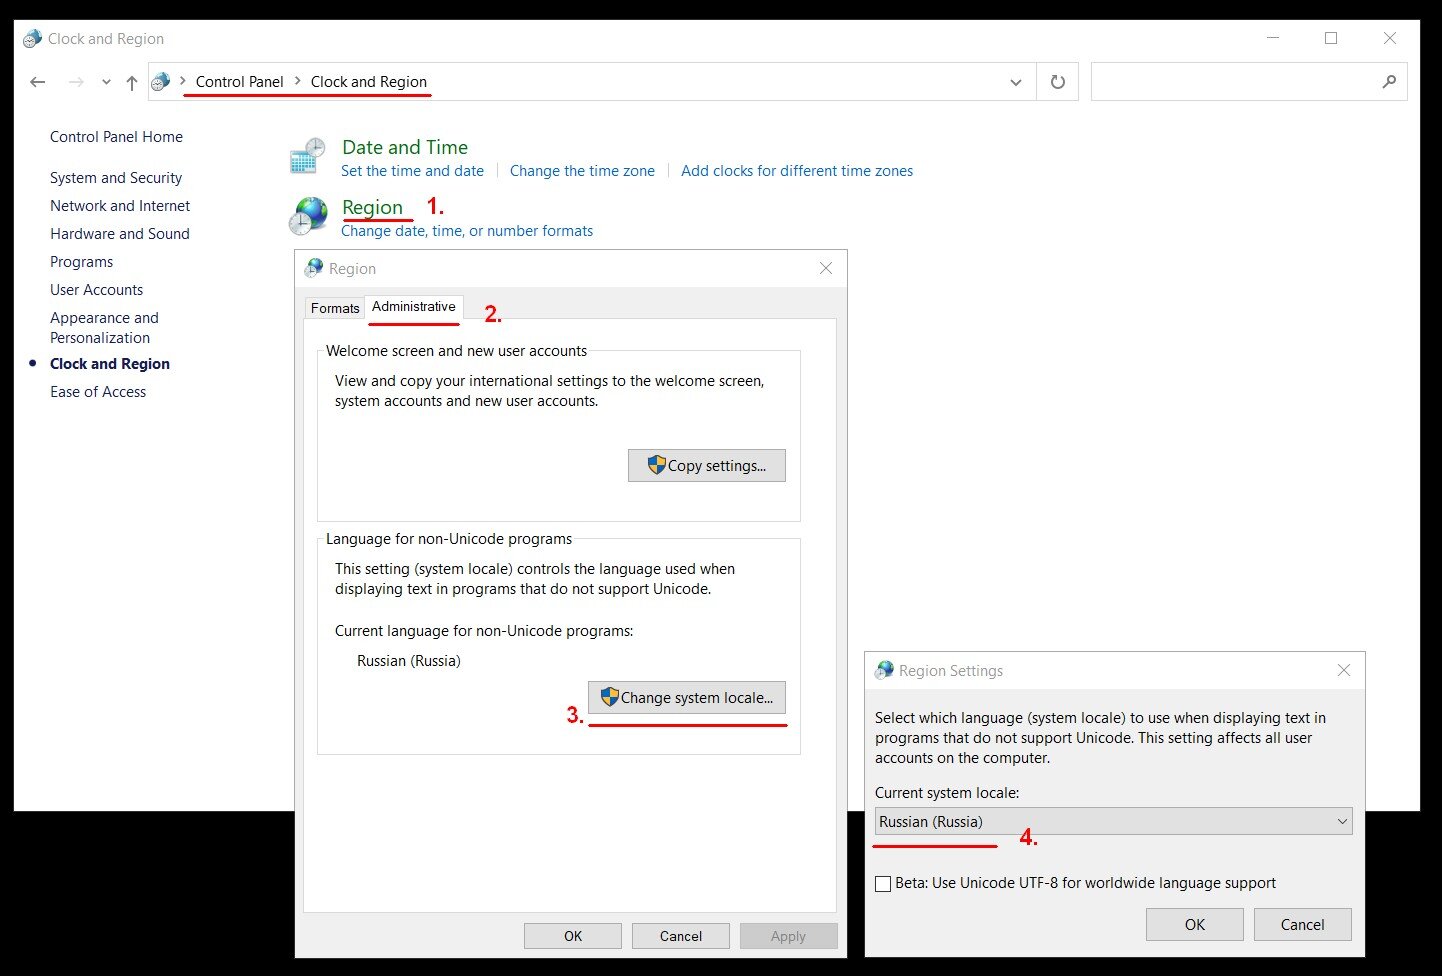The image size is (1442, 976).
Task: Open System and Security category
Action: 116,178
